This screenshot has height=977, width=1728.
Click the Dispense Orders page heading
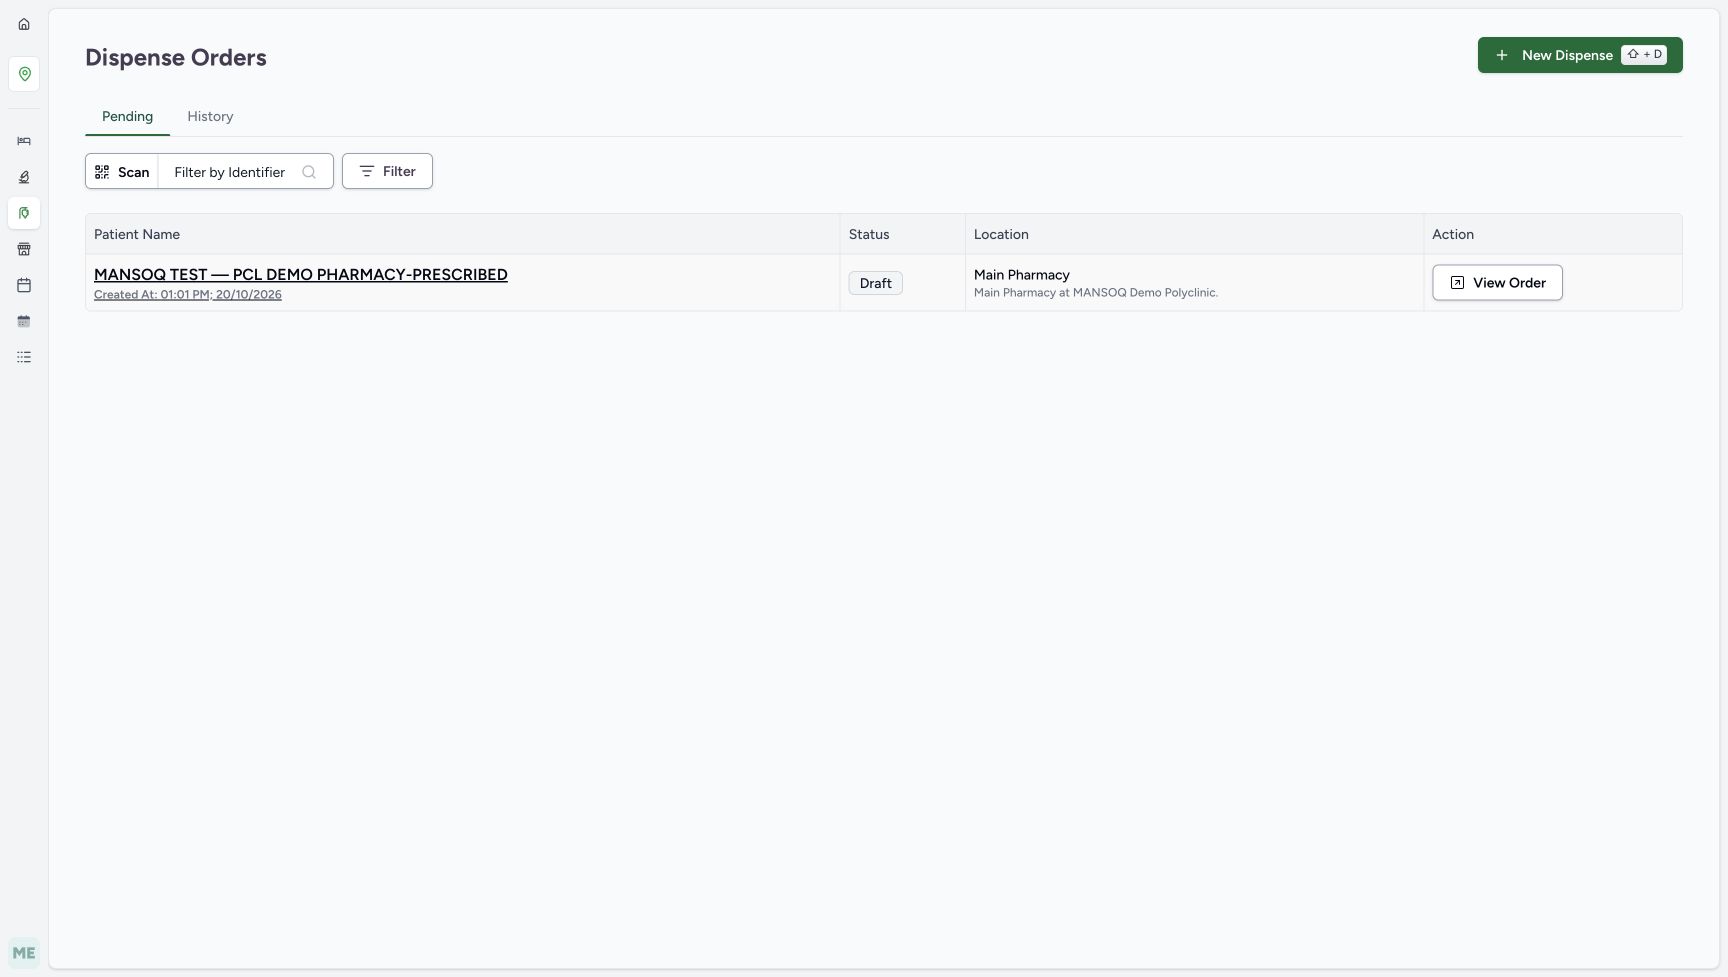(176, 58)
